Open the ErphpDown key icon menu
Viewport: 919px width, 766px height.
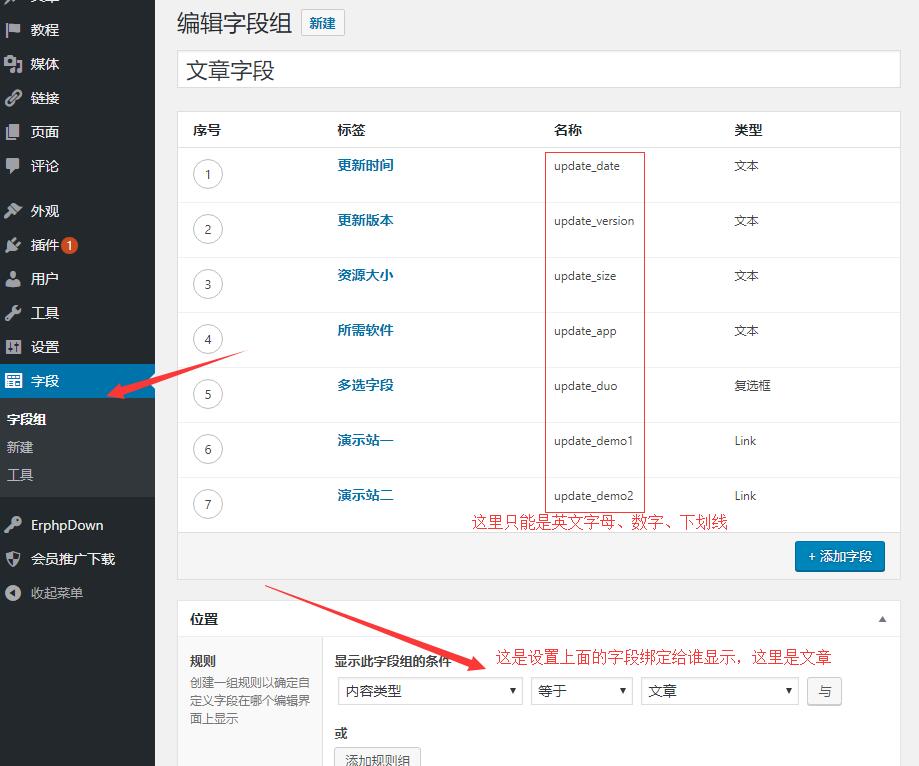[13, 525]
